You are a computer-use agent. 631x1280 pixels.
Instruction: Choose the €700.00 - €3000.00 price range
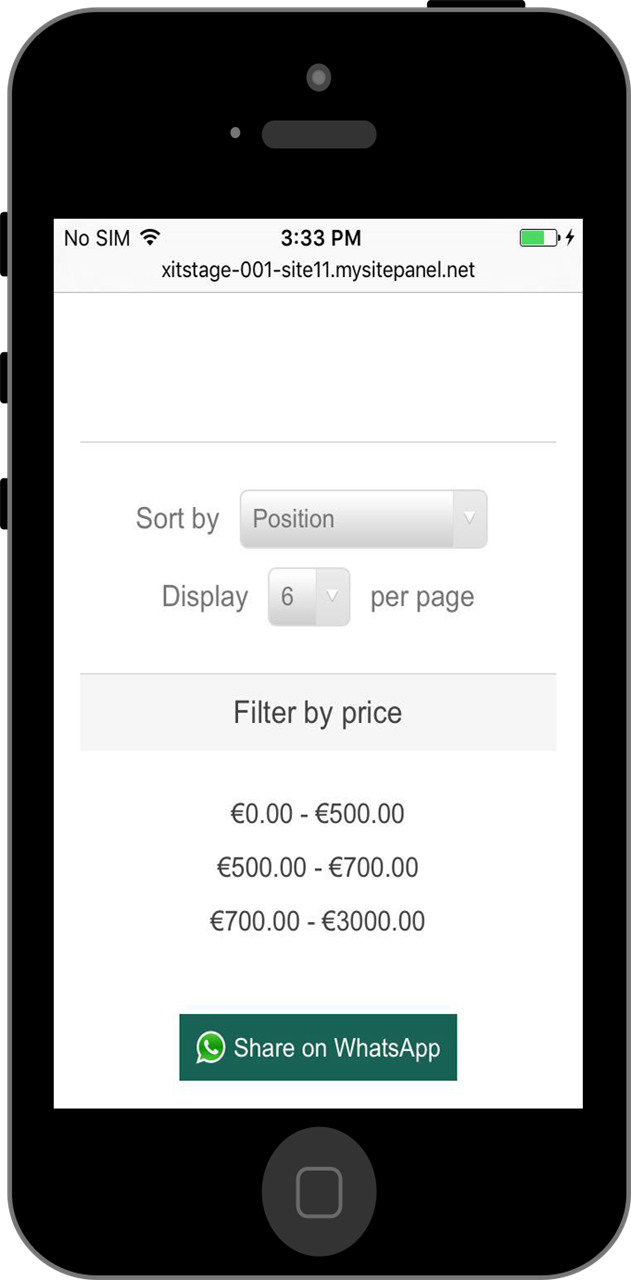(x=317, y=921)
